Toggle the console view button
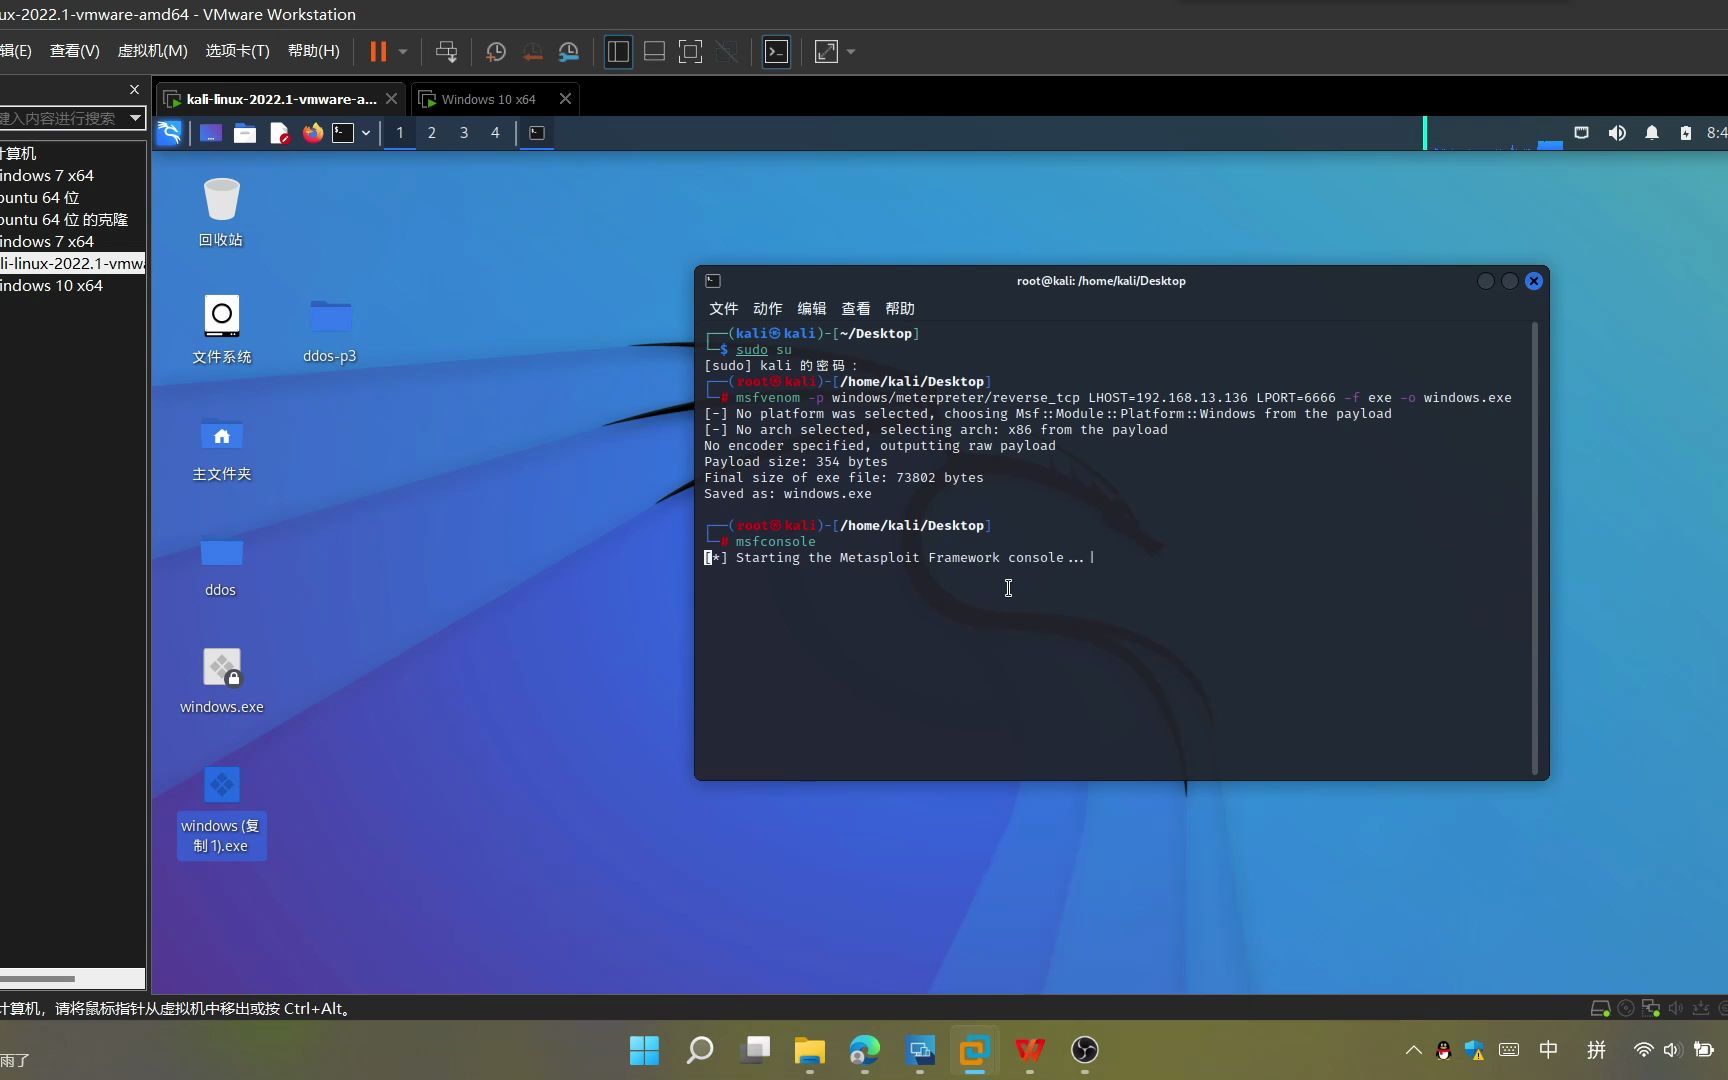1728x1080 pixels. (x=777, y=52)
